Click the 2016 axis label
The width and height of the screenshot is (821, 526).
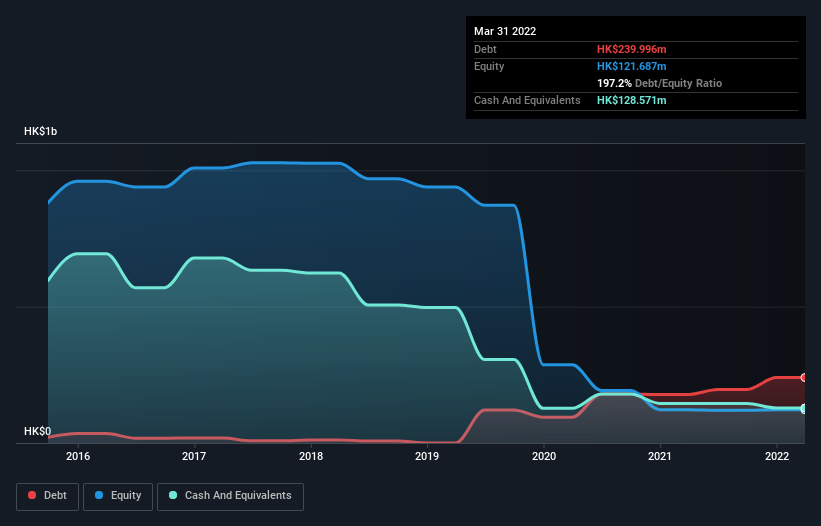coord(78,456)
